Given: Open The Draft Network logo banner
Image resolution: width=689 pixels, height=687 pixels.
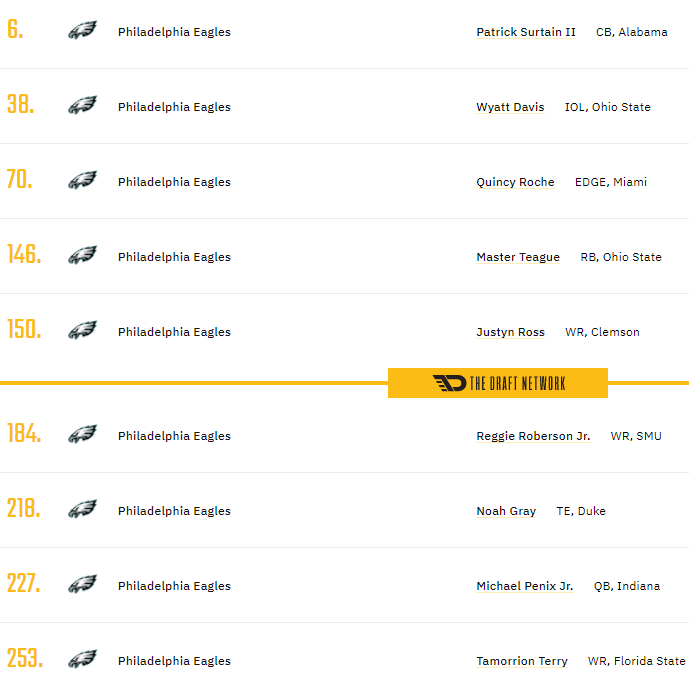Looking at the screenshot, I should tap(498, 383).
